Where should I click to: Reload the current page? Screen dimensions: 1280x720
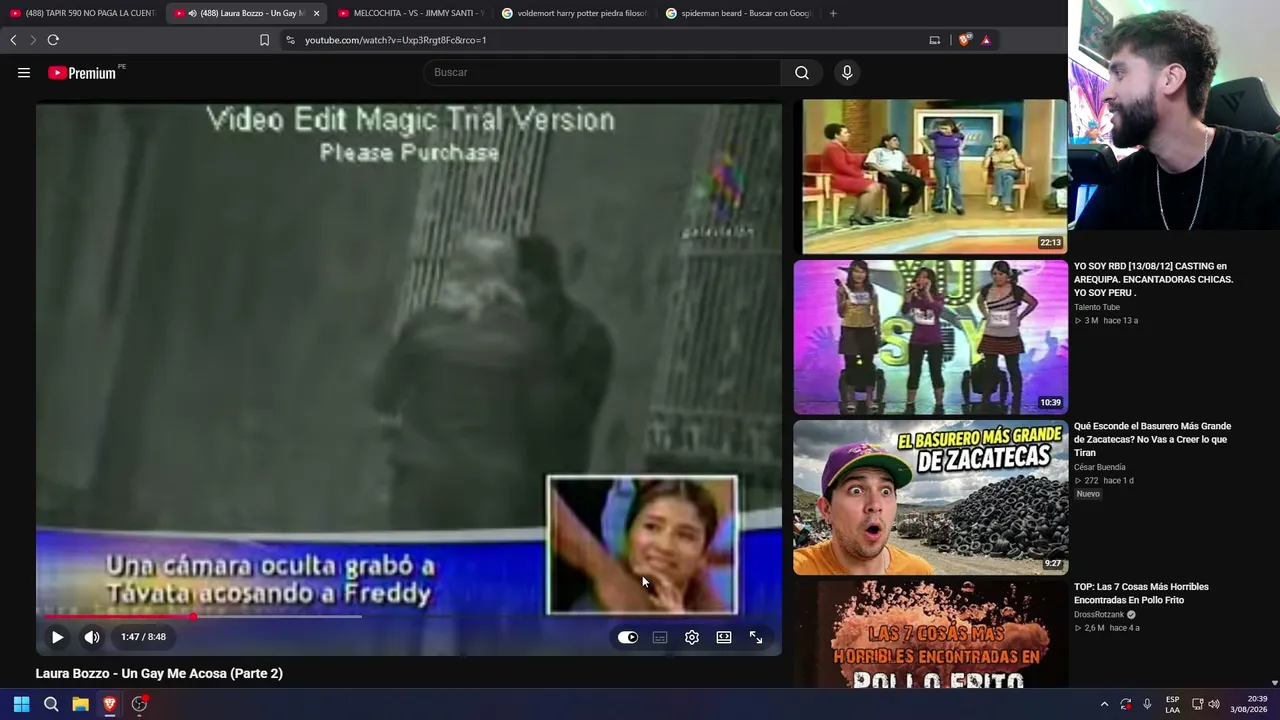click(53, 40)
